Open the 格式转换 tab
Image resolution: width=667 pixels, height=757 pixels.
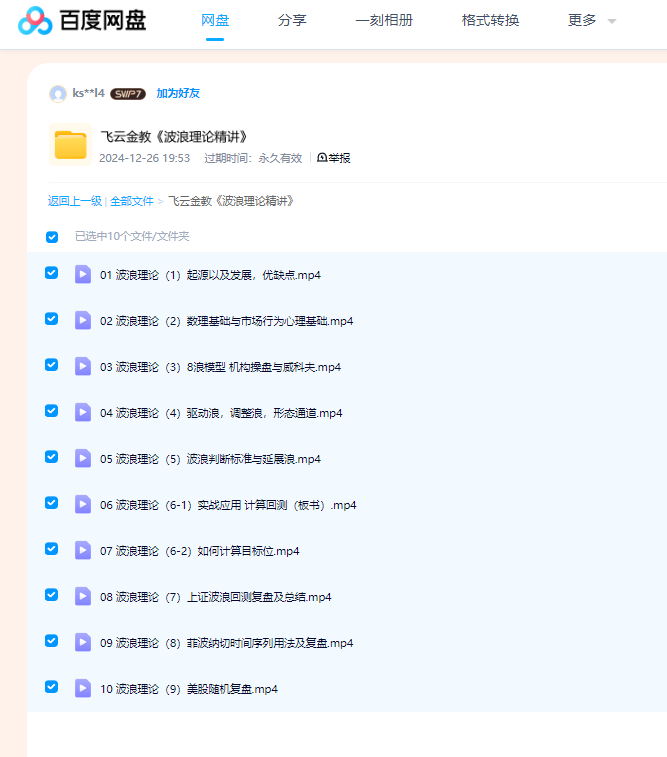490,20
